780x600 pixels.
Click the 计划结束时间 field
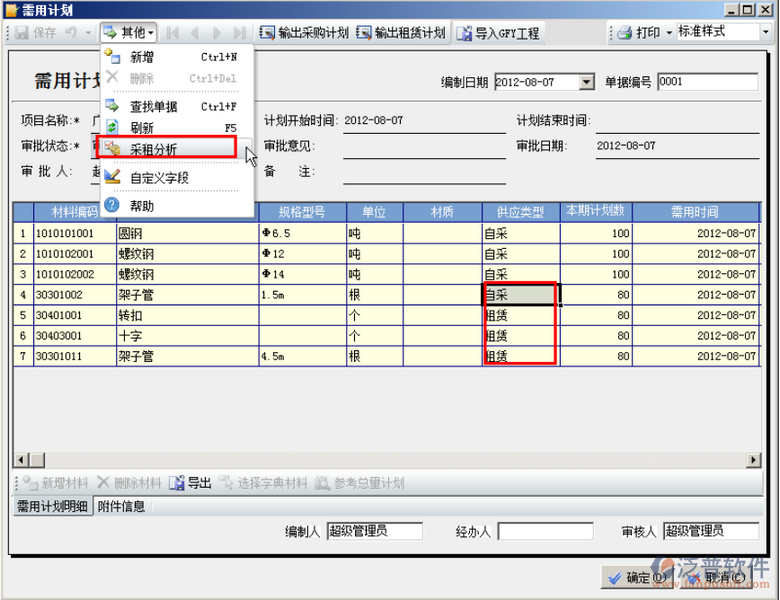click(x=677, y=121)
